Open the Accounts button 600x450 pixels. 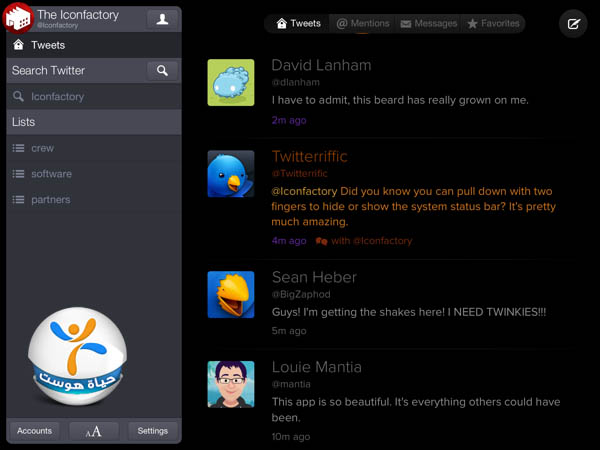[34, 431]
